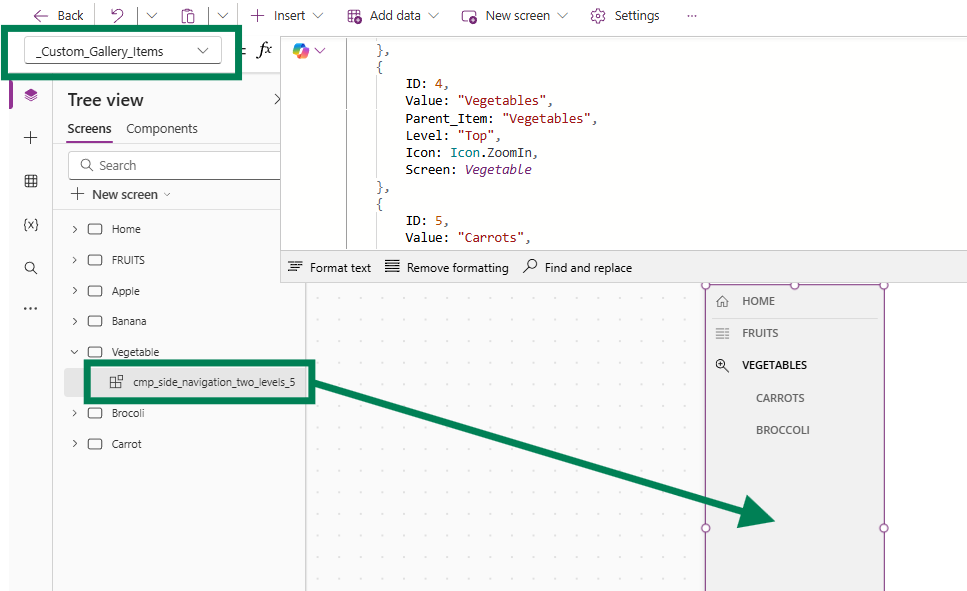Select cmp_side_navigation_two_levels_5 component in tree

tap(213, 382)
